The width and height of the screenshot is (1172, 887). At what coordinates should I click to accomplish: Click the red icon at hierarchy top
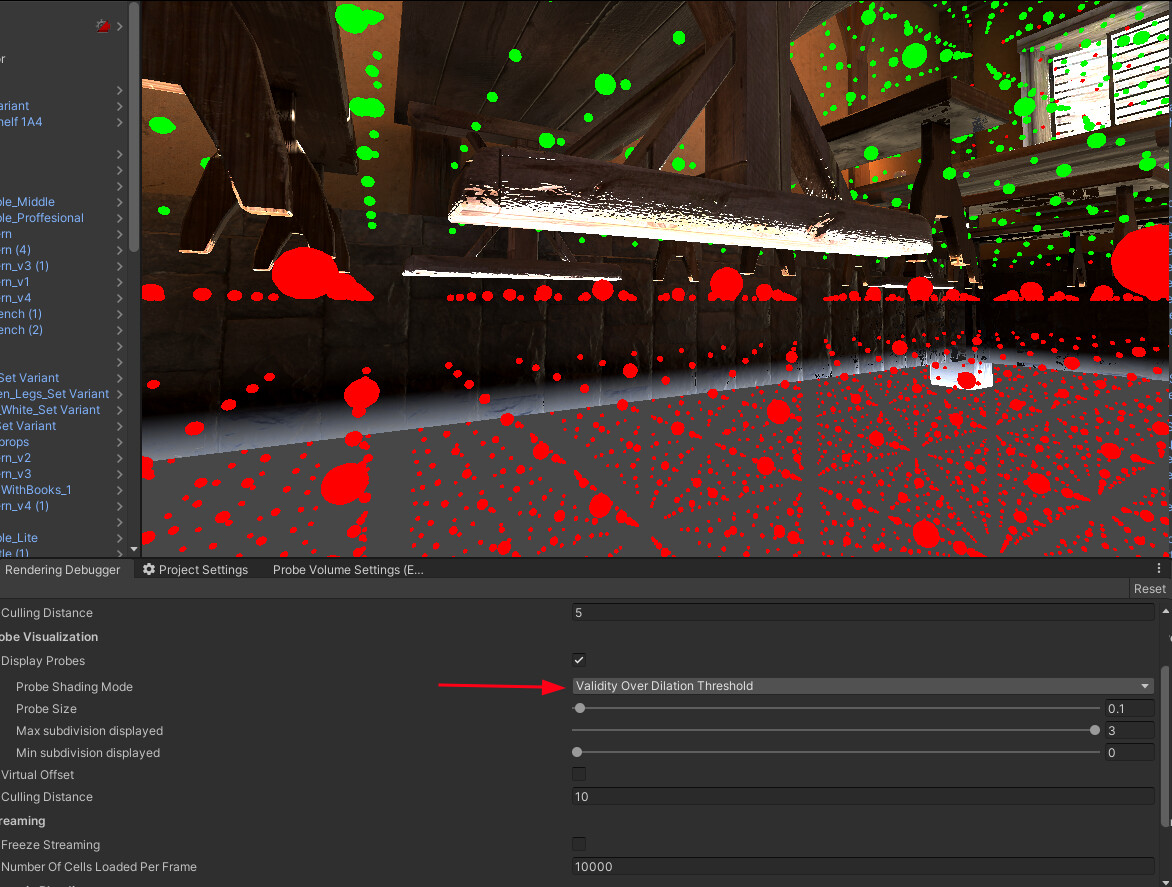[102, 26]
